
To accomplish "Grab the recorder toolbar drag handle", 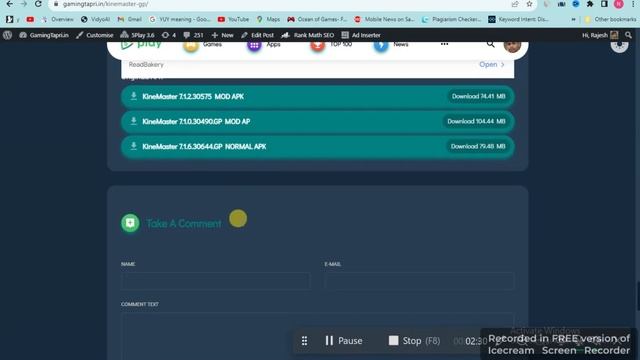I will click(304, 341).
